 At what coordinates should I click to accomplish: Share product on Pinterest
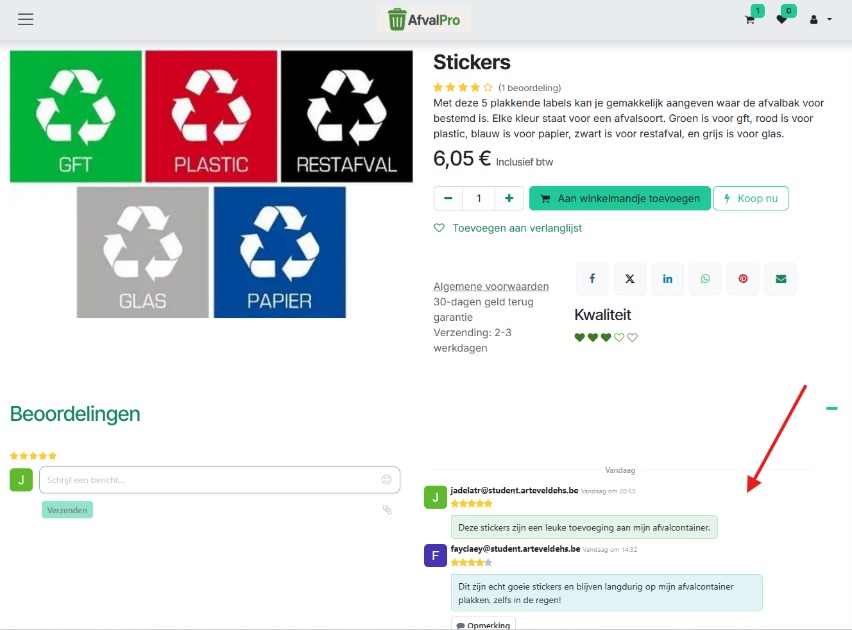tap(743, 279)
